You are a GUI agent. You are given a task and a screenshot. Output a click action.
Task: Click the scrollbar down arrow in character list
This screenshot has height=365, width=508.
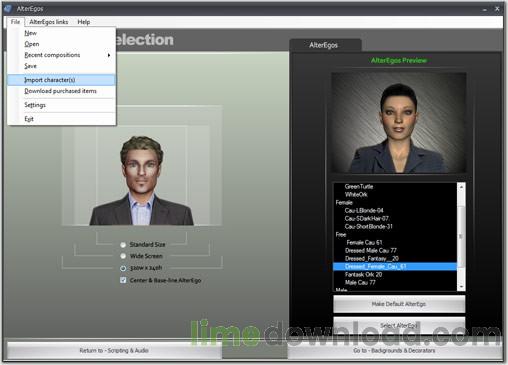[461, 287]
